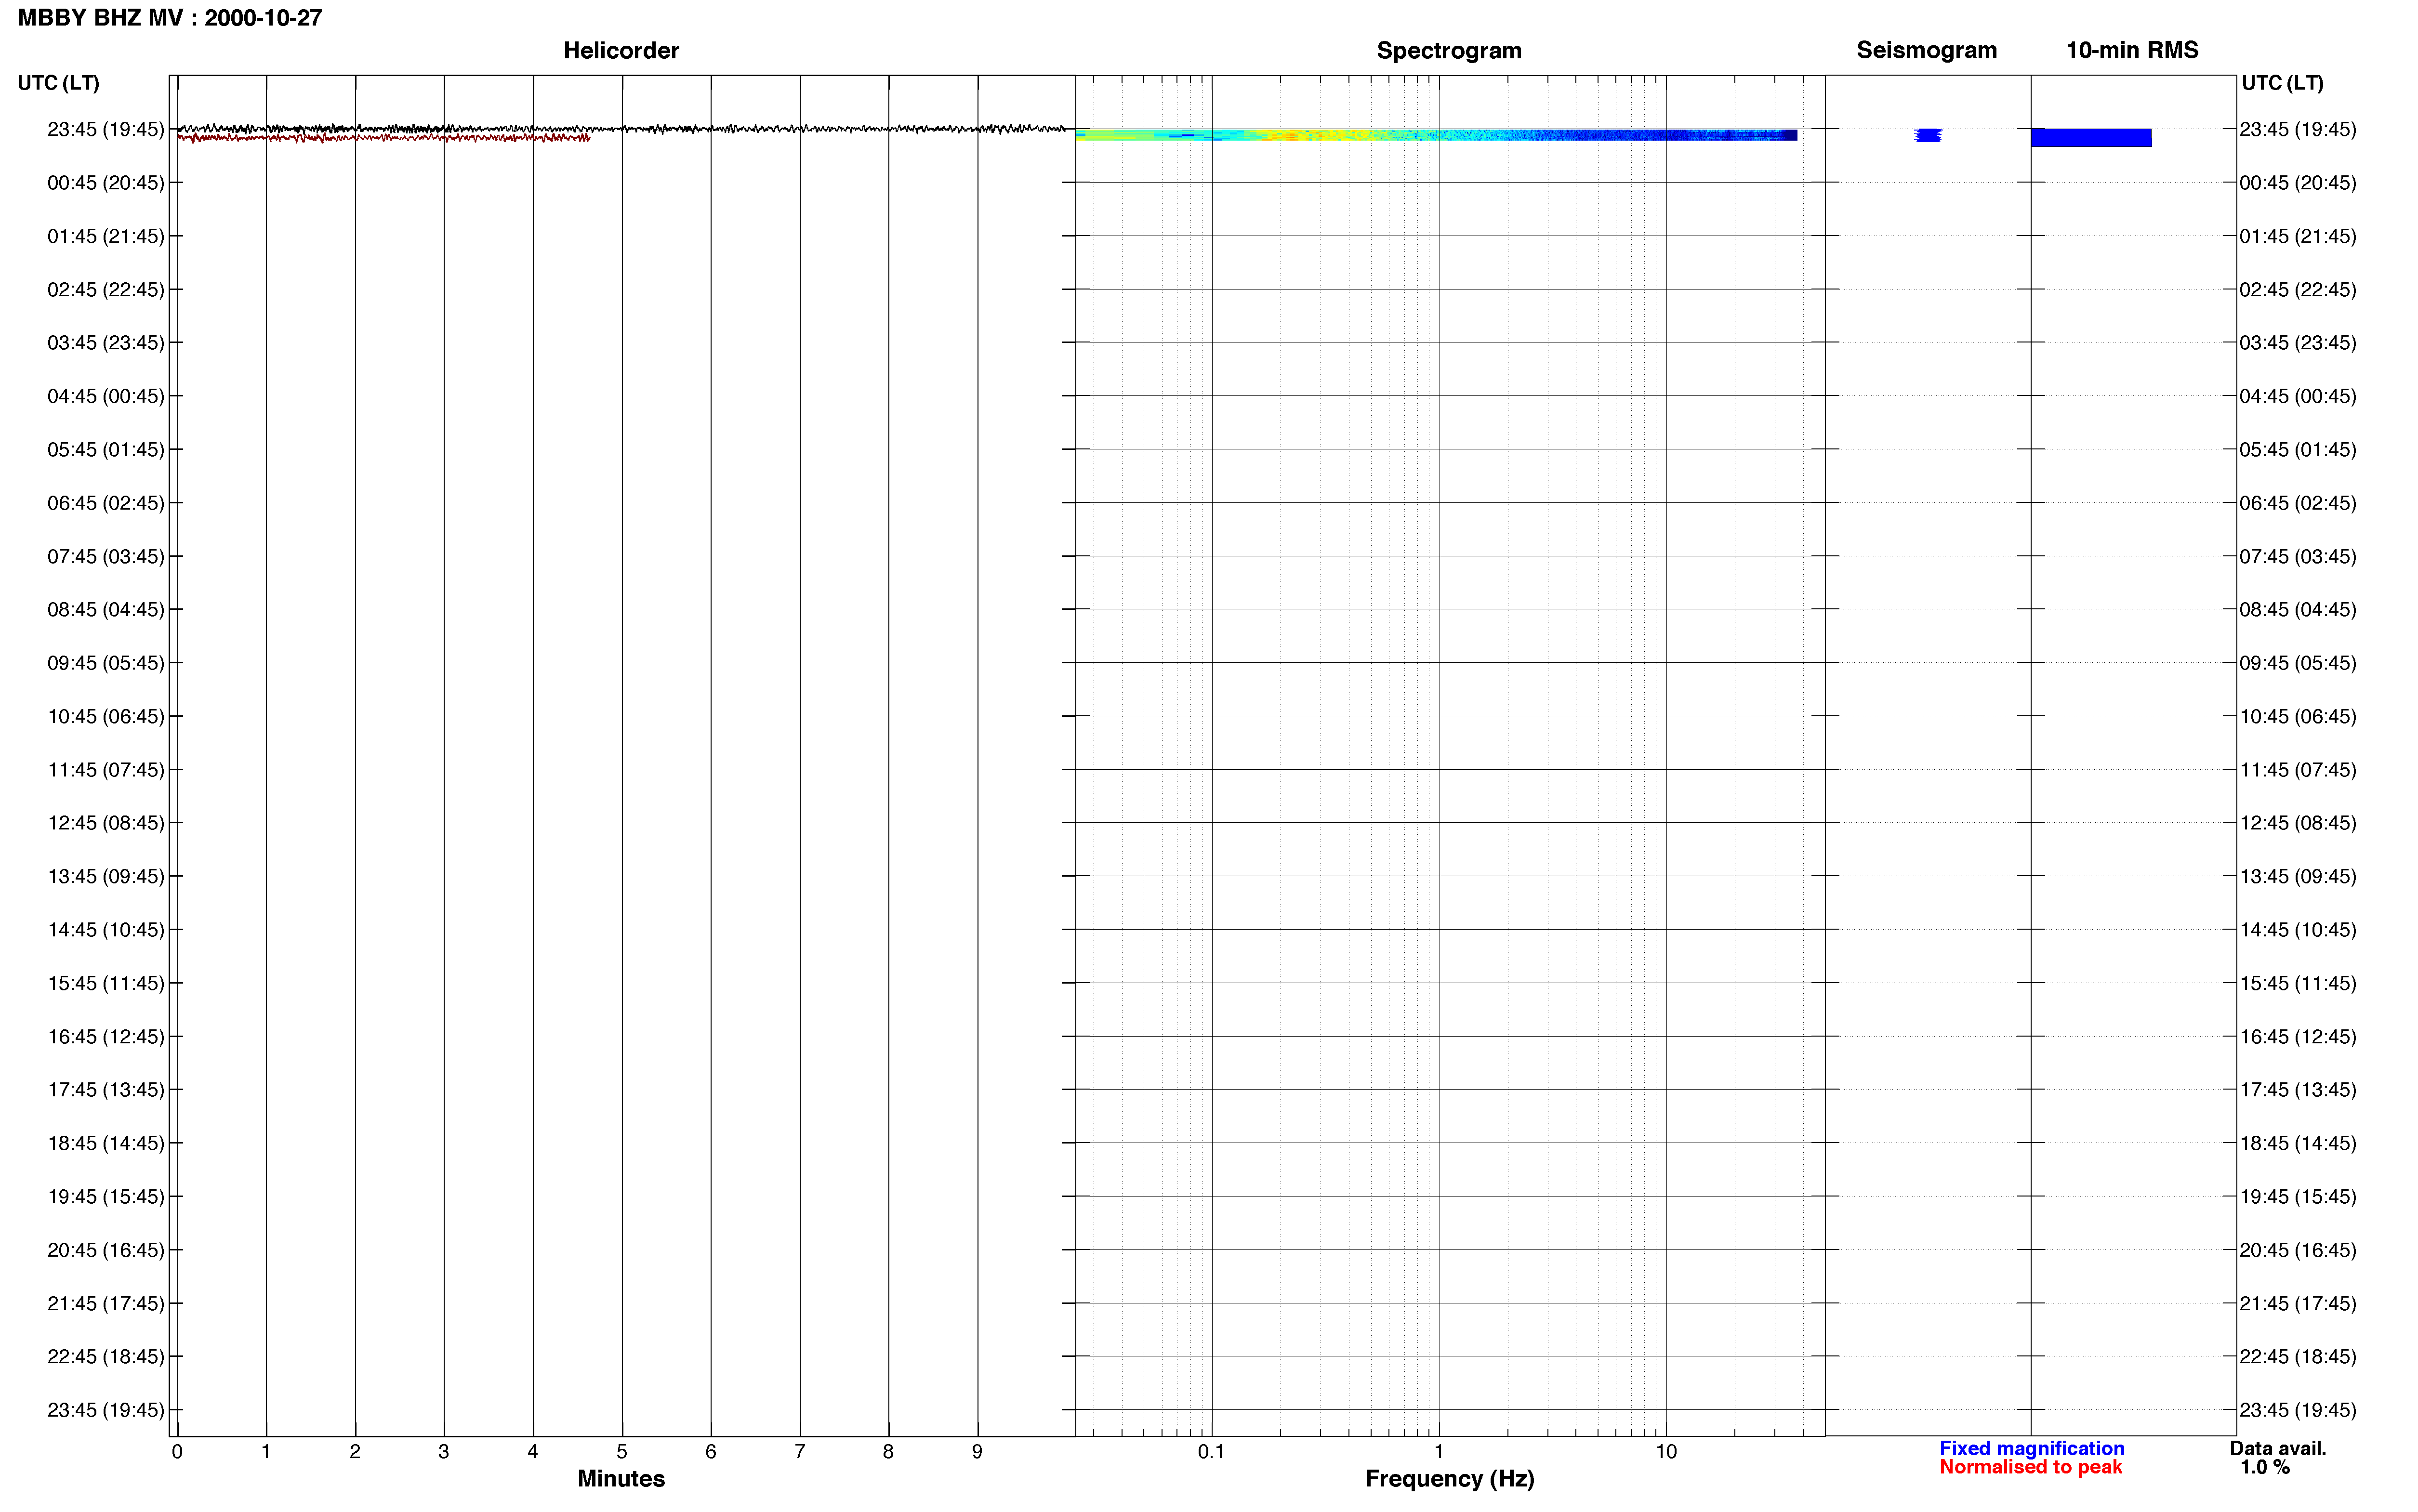Click the red normalised helicorder trace

384,138
